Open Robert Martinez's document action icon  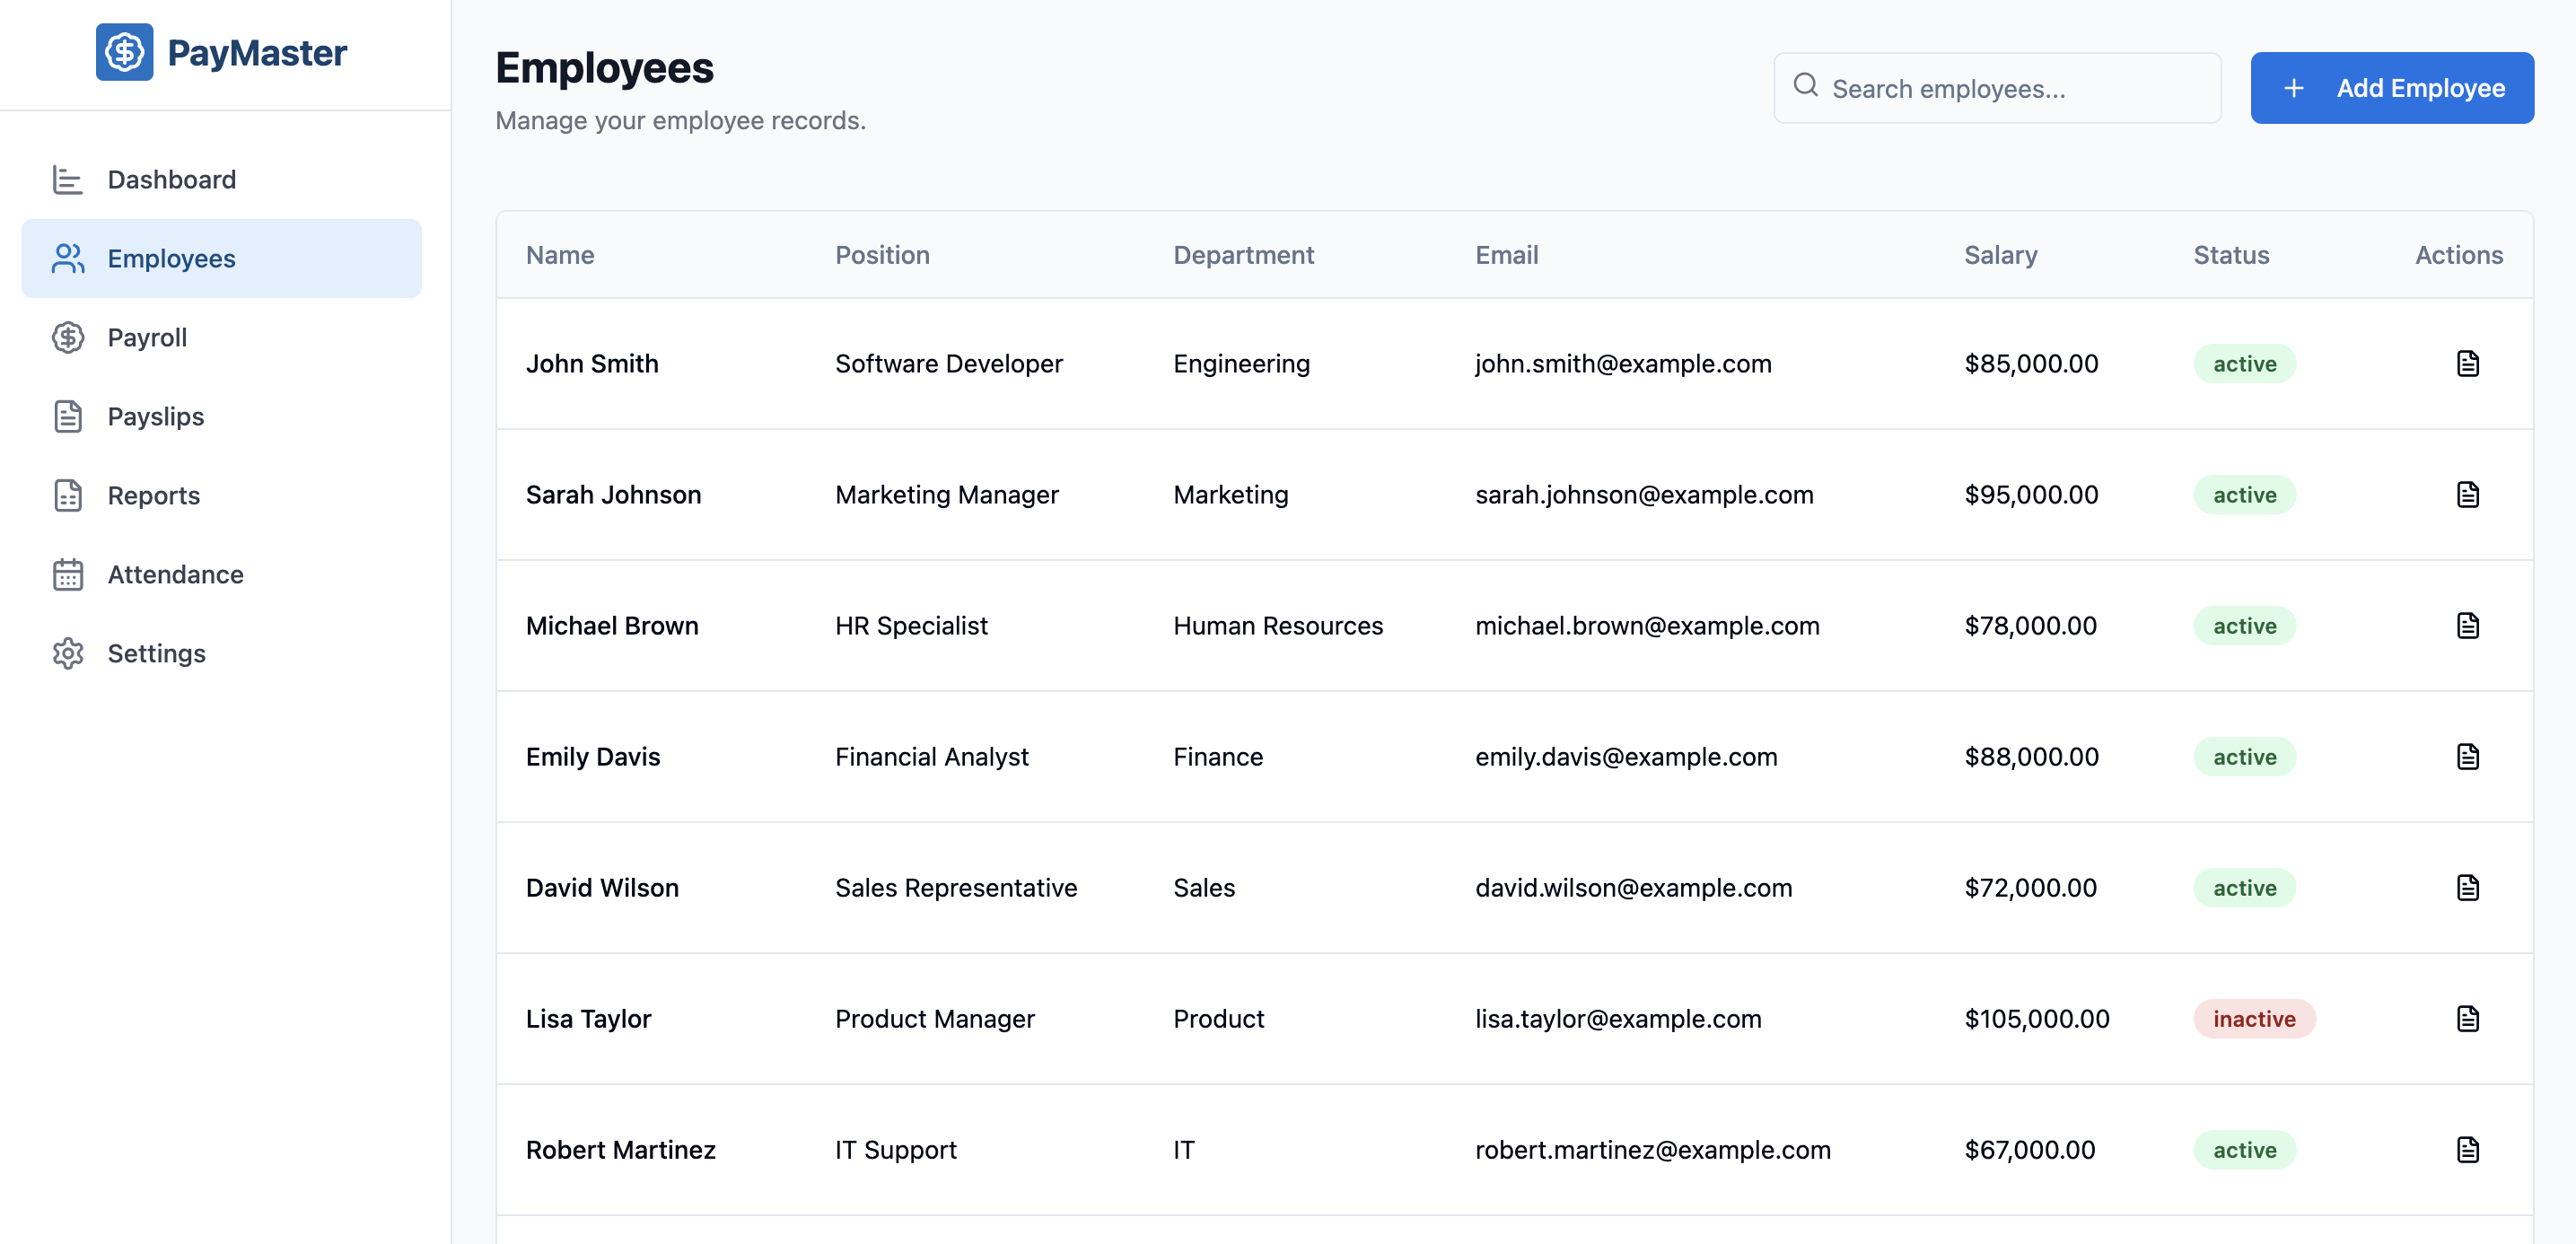[2467, 1150]
